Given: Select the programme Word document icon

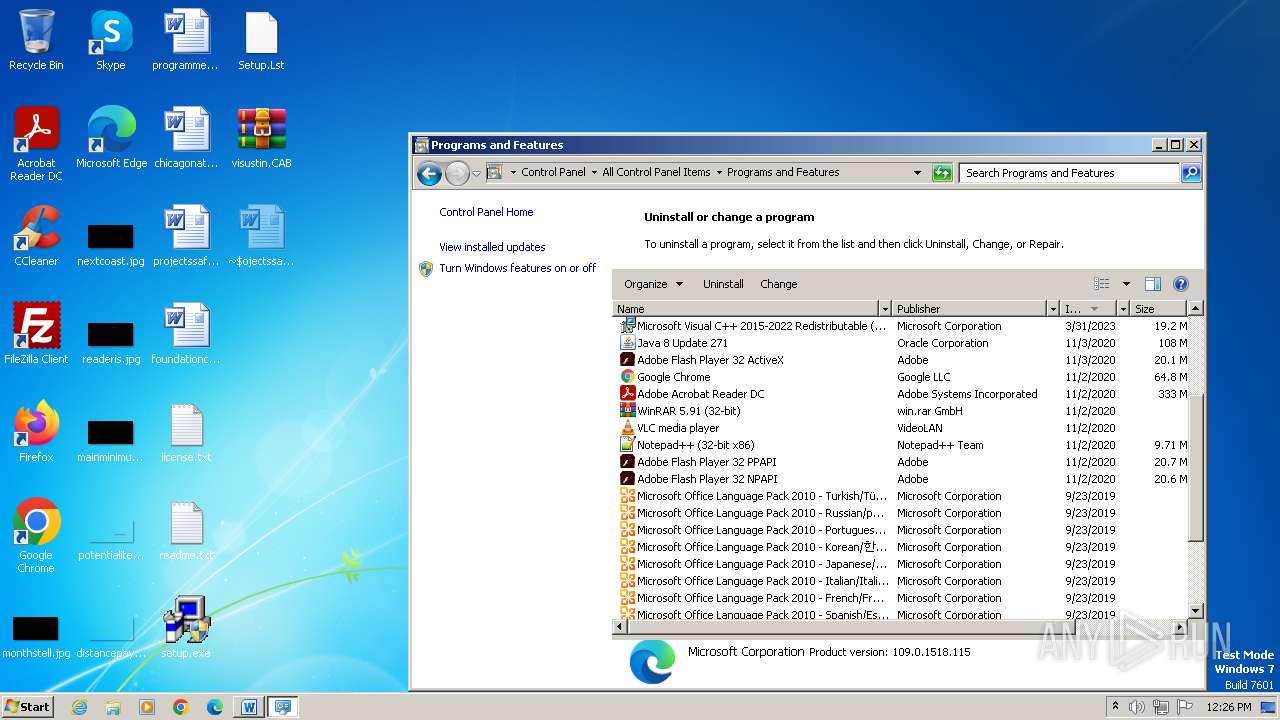Looking at the screenshot, I should tap(186, 40).
